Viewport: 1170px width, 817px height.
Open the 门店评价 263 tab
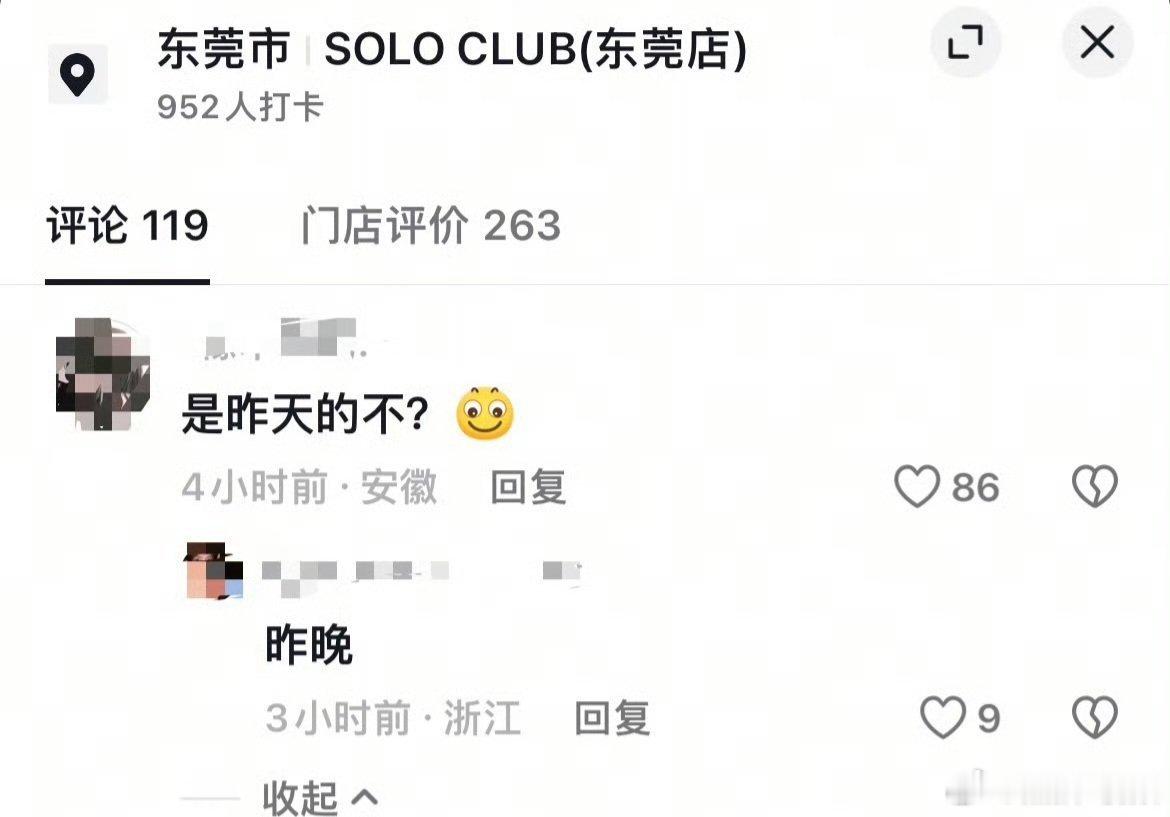pos(431,225)
